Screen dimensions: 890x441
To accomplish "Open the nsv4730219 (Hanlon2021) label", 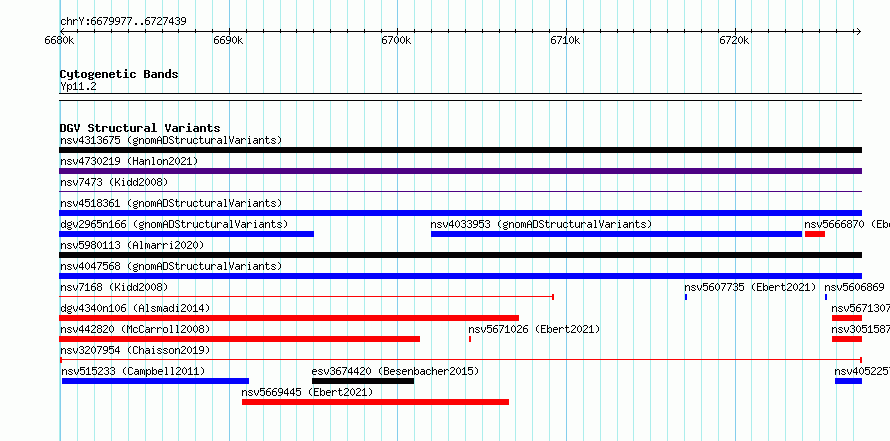I will pyautogui.click(x=129, y=161).
